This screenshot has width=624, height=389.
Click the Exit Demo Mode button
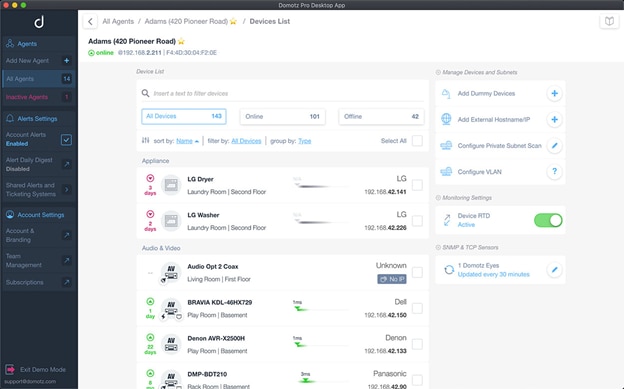(x=36, y=369)
